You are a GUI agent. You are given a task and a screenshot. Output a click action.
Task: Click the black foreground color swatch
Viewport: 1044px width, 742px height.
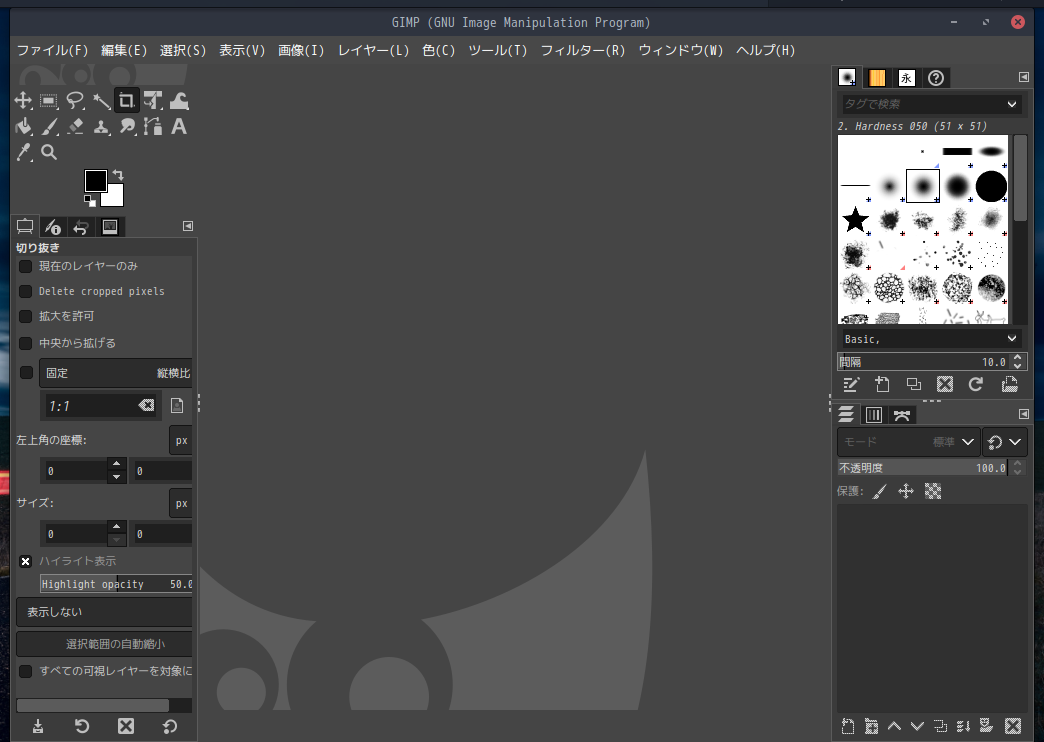click(x=95, y=181)
